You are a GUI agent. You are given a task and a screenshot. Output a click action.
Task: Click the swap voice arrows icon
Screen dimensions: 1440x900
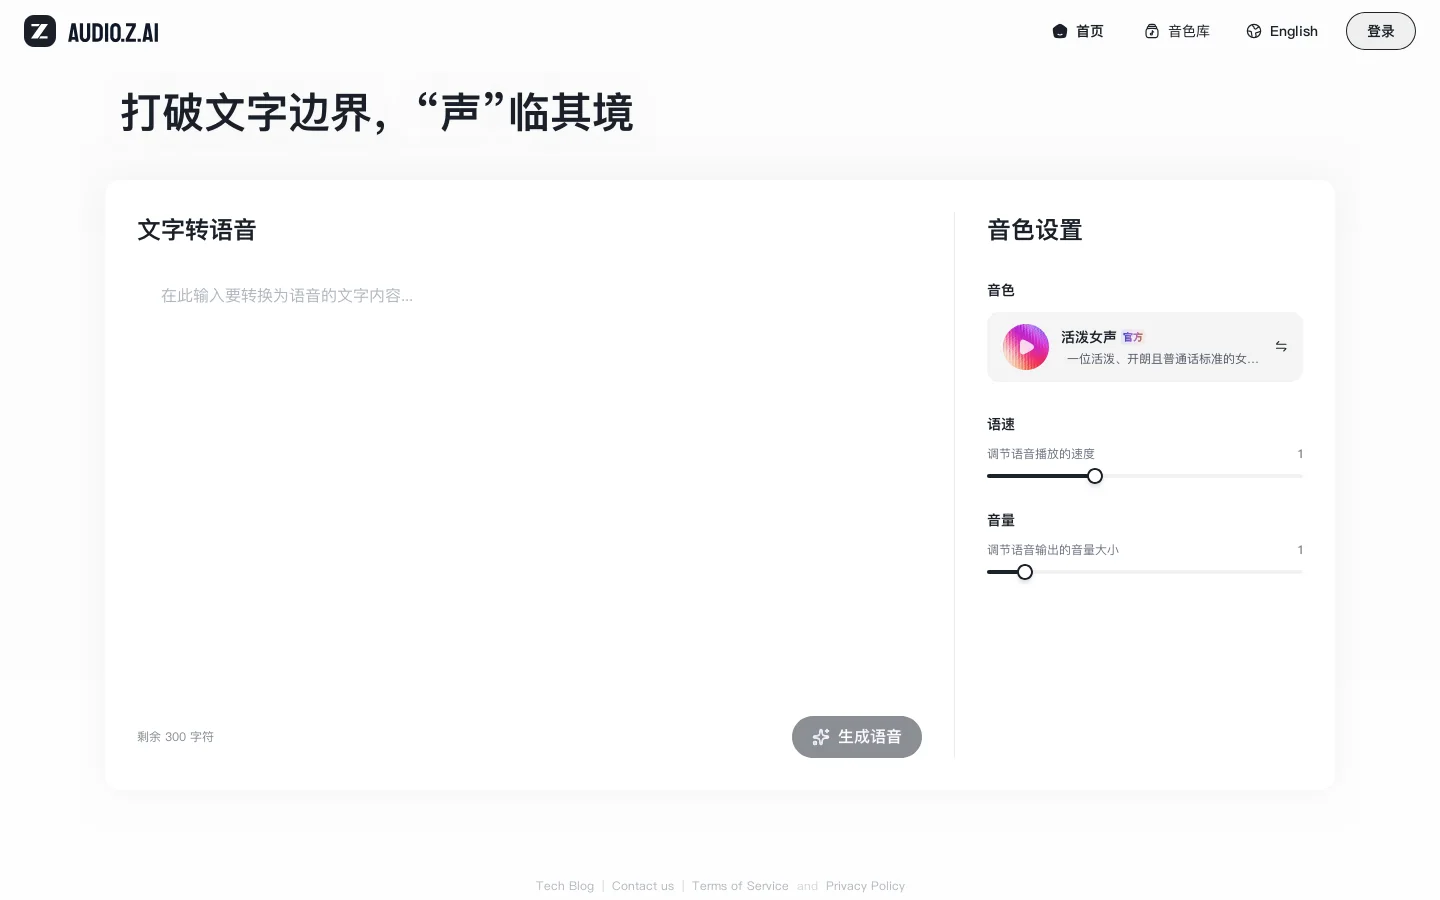(1281, 346)
